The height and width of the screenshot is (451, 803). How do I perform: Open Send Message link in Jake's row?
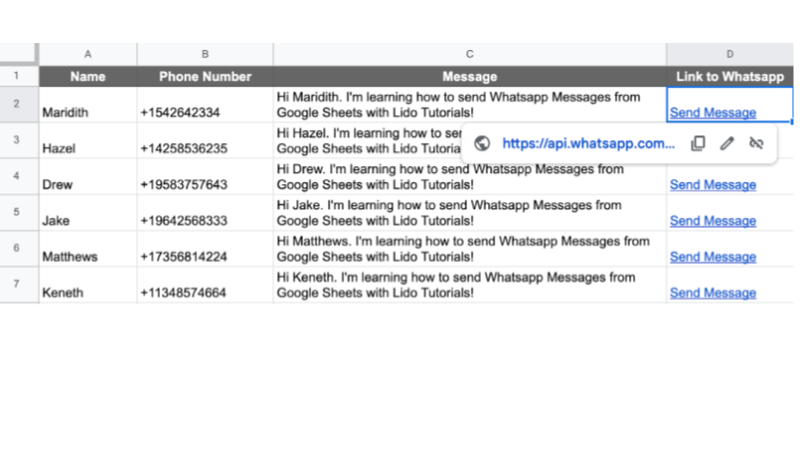coord(712,221)
